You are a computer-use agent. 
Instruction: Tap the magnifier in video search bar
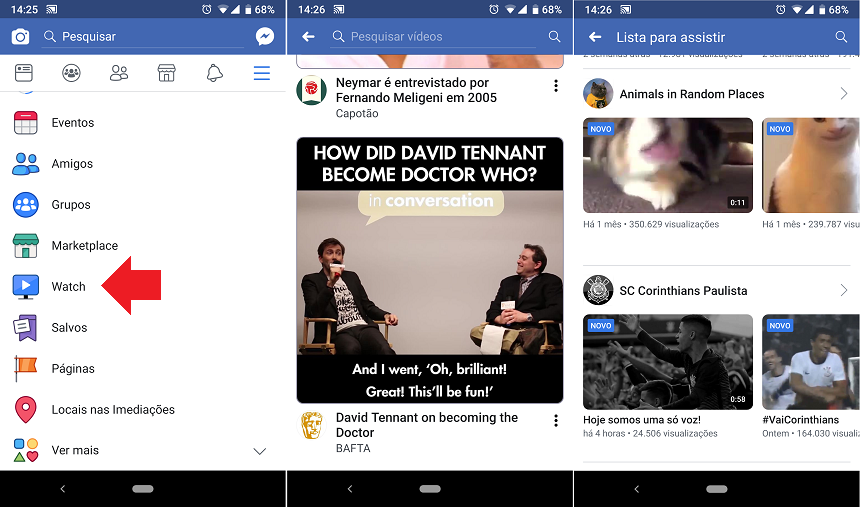tap(555, 37)
